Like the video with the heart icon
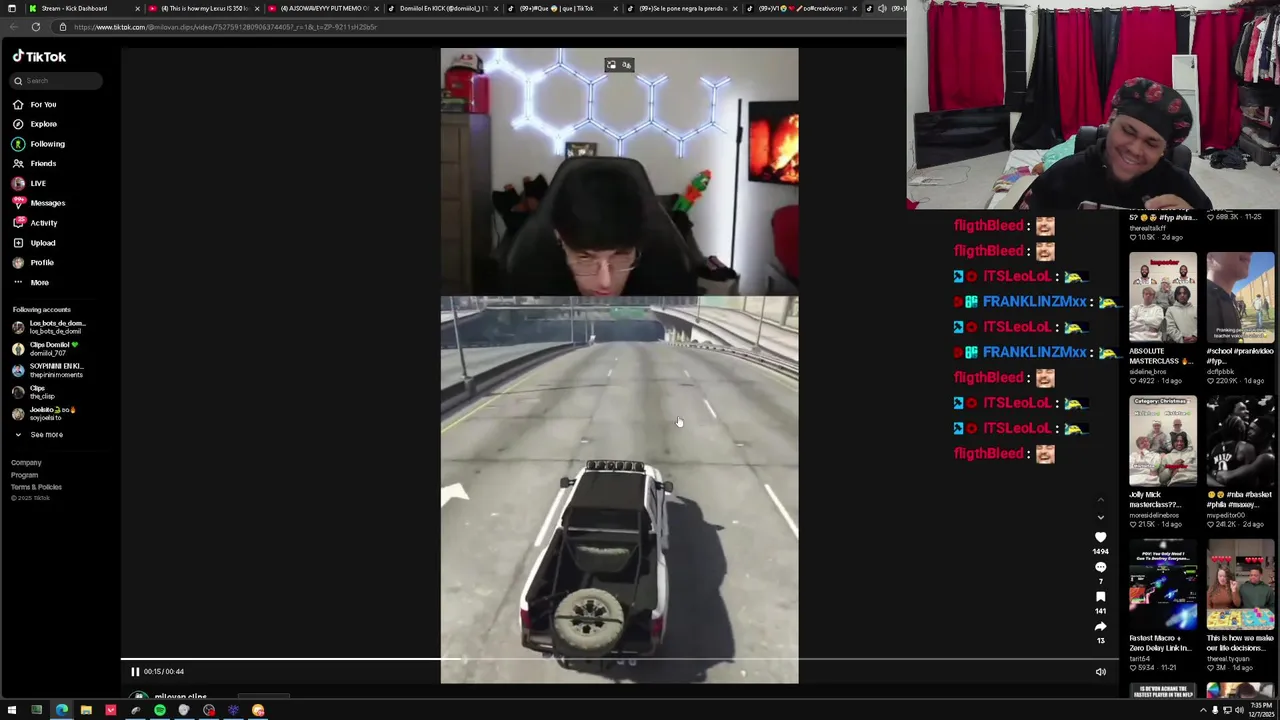 coord(1100,538)
